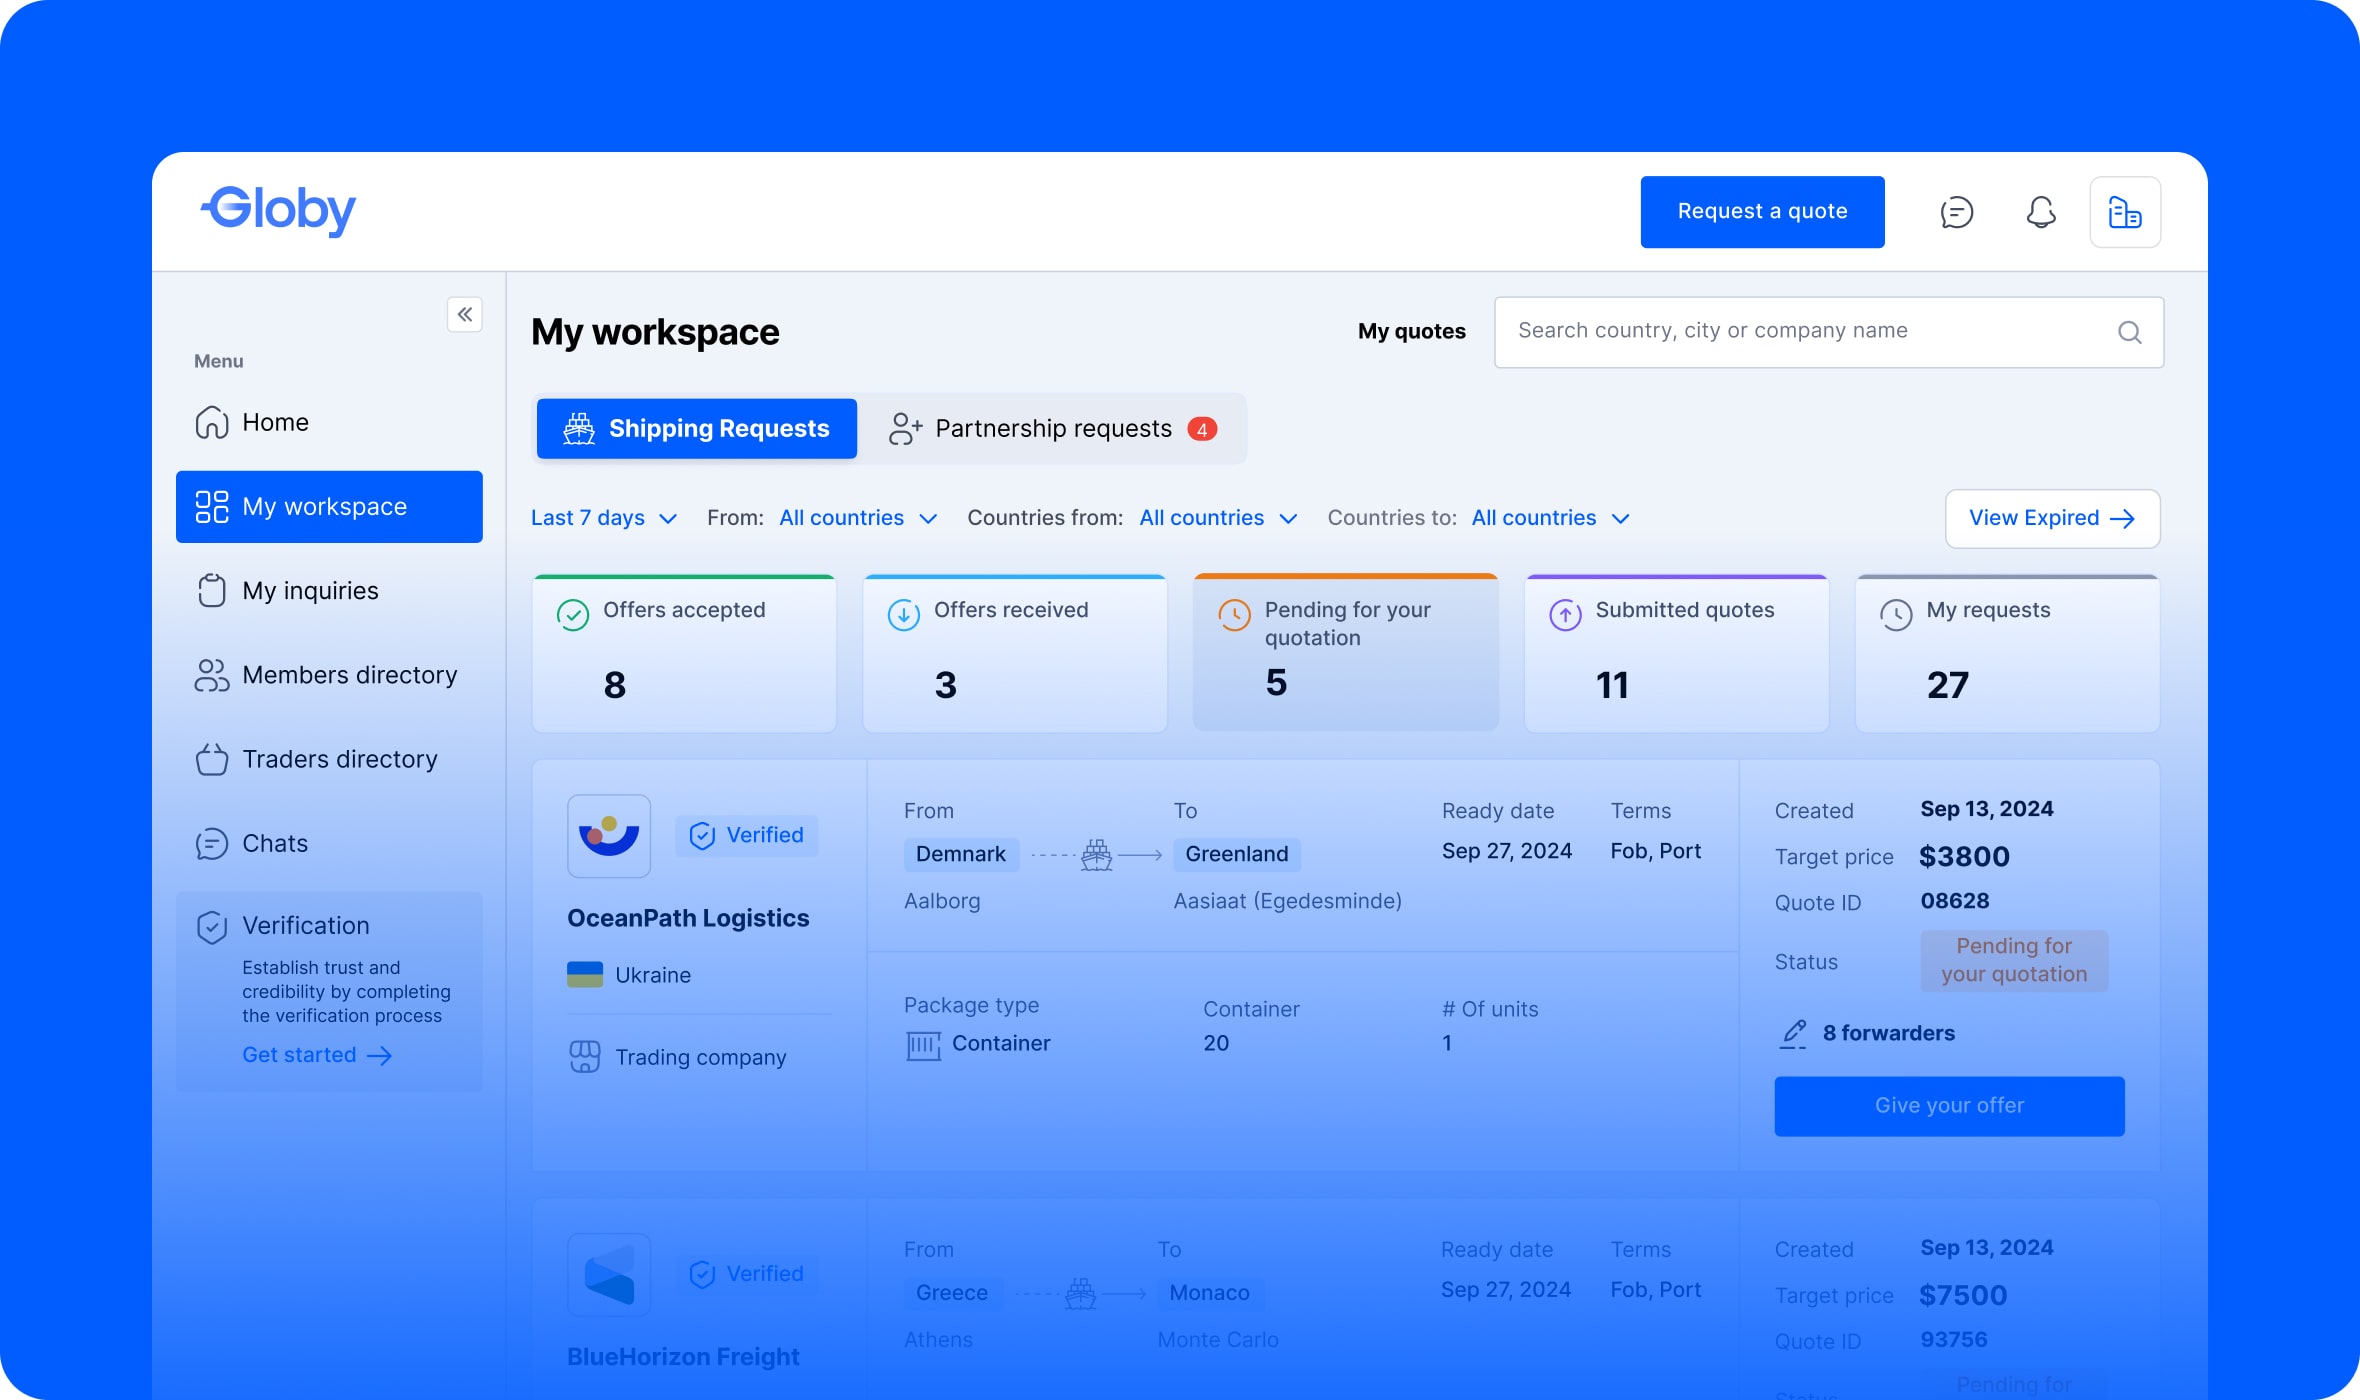Click the OceanPath Logistics company logo
Viewport: 2360px width, 1400px height.
pos(609,836)
